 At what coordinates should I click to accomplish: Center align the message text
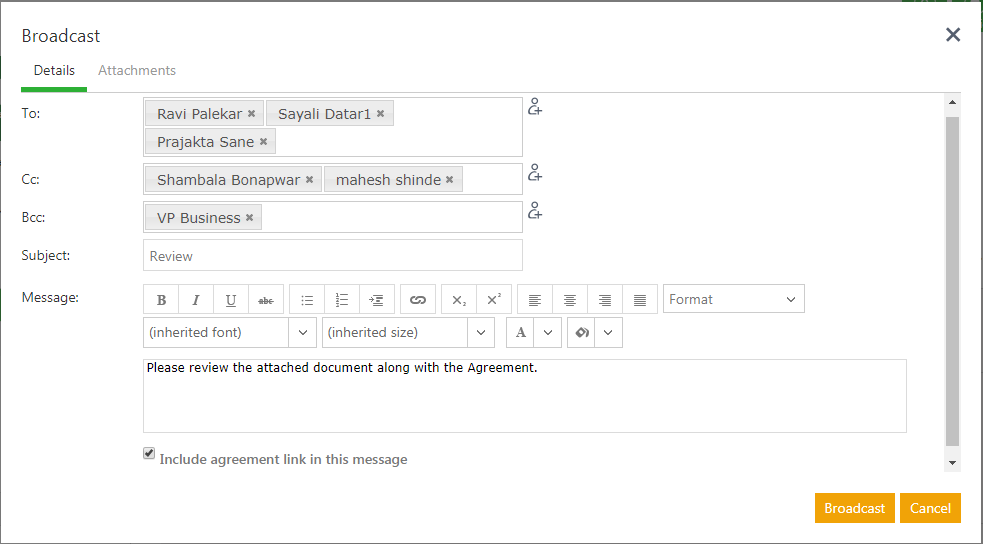(570, 300)
